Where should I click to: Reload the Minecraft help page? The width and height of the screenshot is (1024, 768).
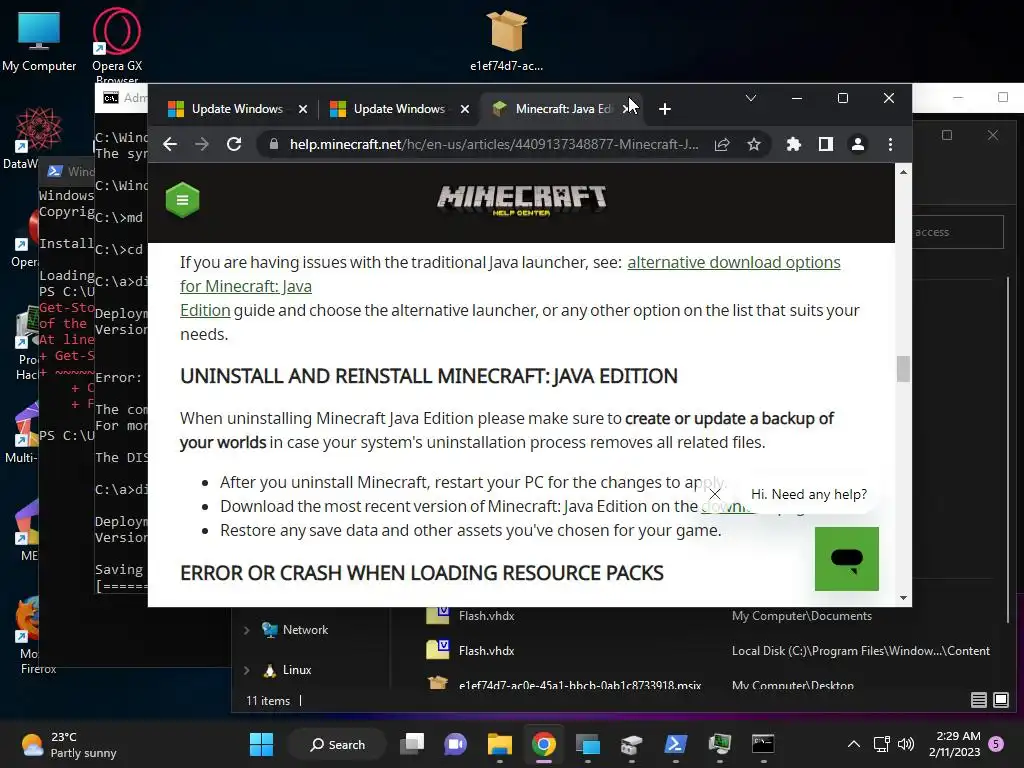(234, 144)
